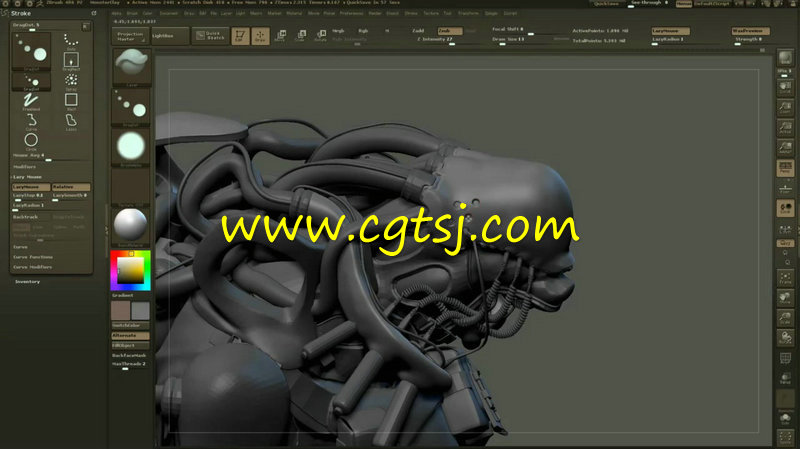Expand the Curve Functions section
The height and width of the screenshot is (449, 800).
33,257
